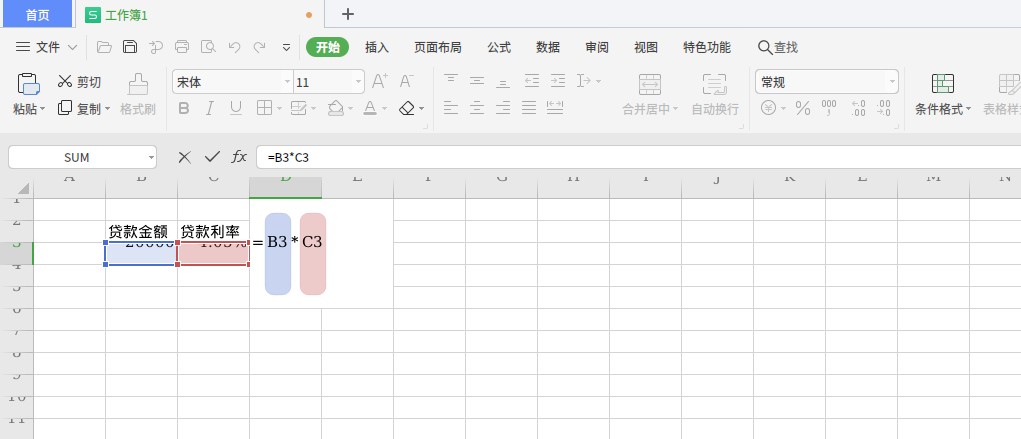This screenshot has height=439, width=1021.
Task: Align text right
Action: 503,107
